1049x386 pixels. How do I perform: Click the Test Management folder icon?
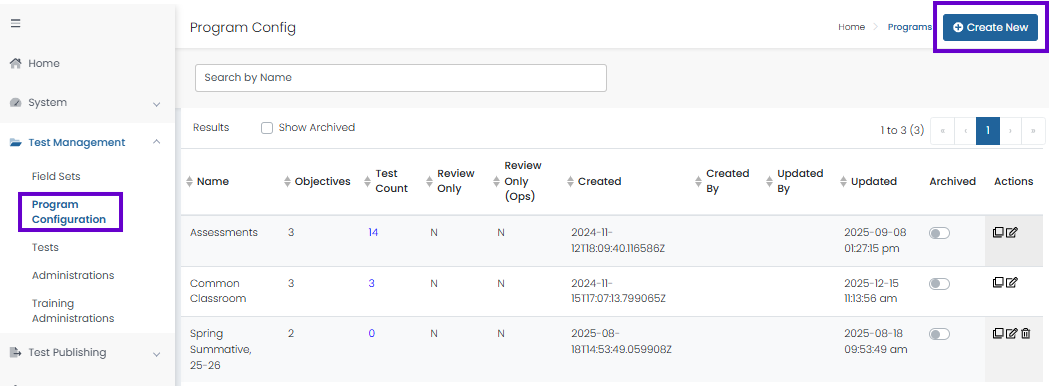[16, 142]
